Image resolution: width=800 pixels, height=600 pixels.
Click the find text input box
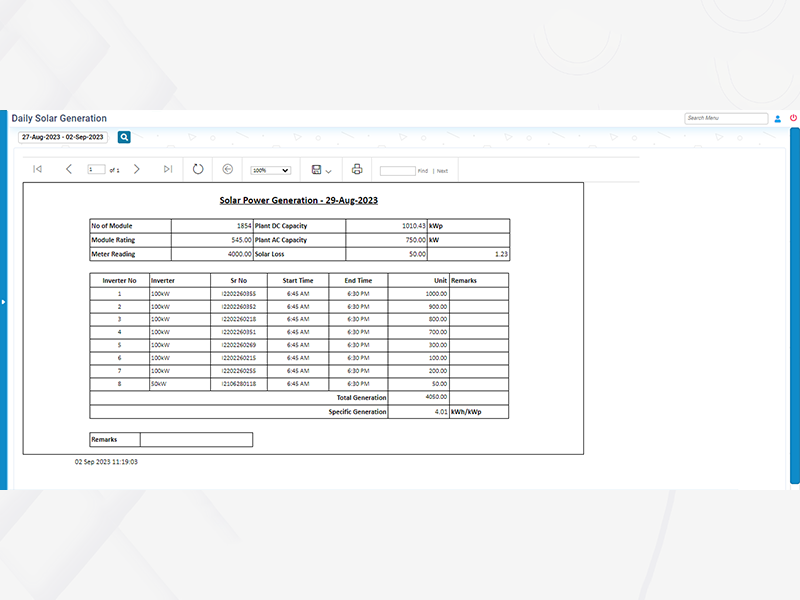(397, 171)
